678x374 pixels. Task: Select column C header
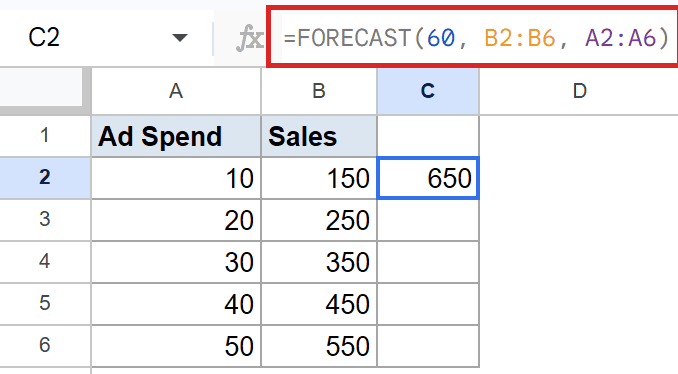pyautogui.click(x=428, y=91)
